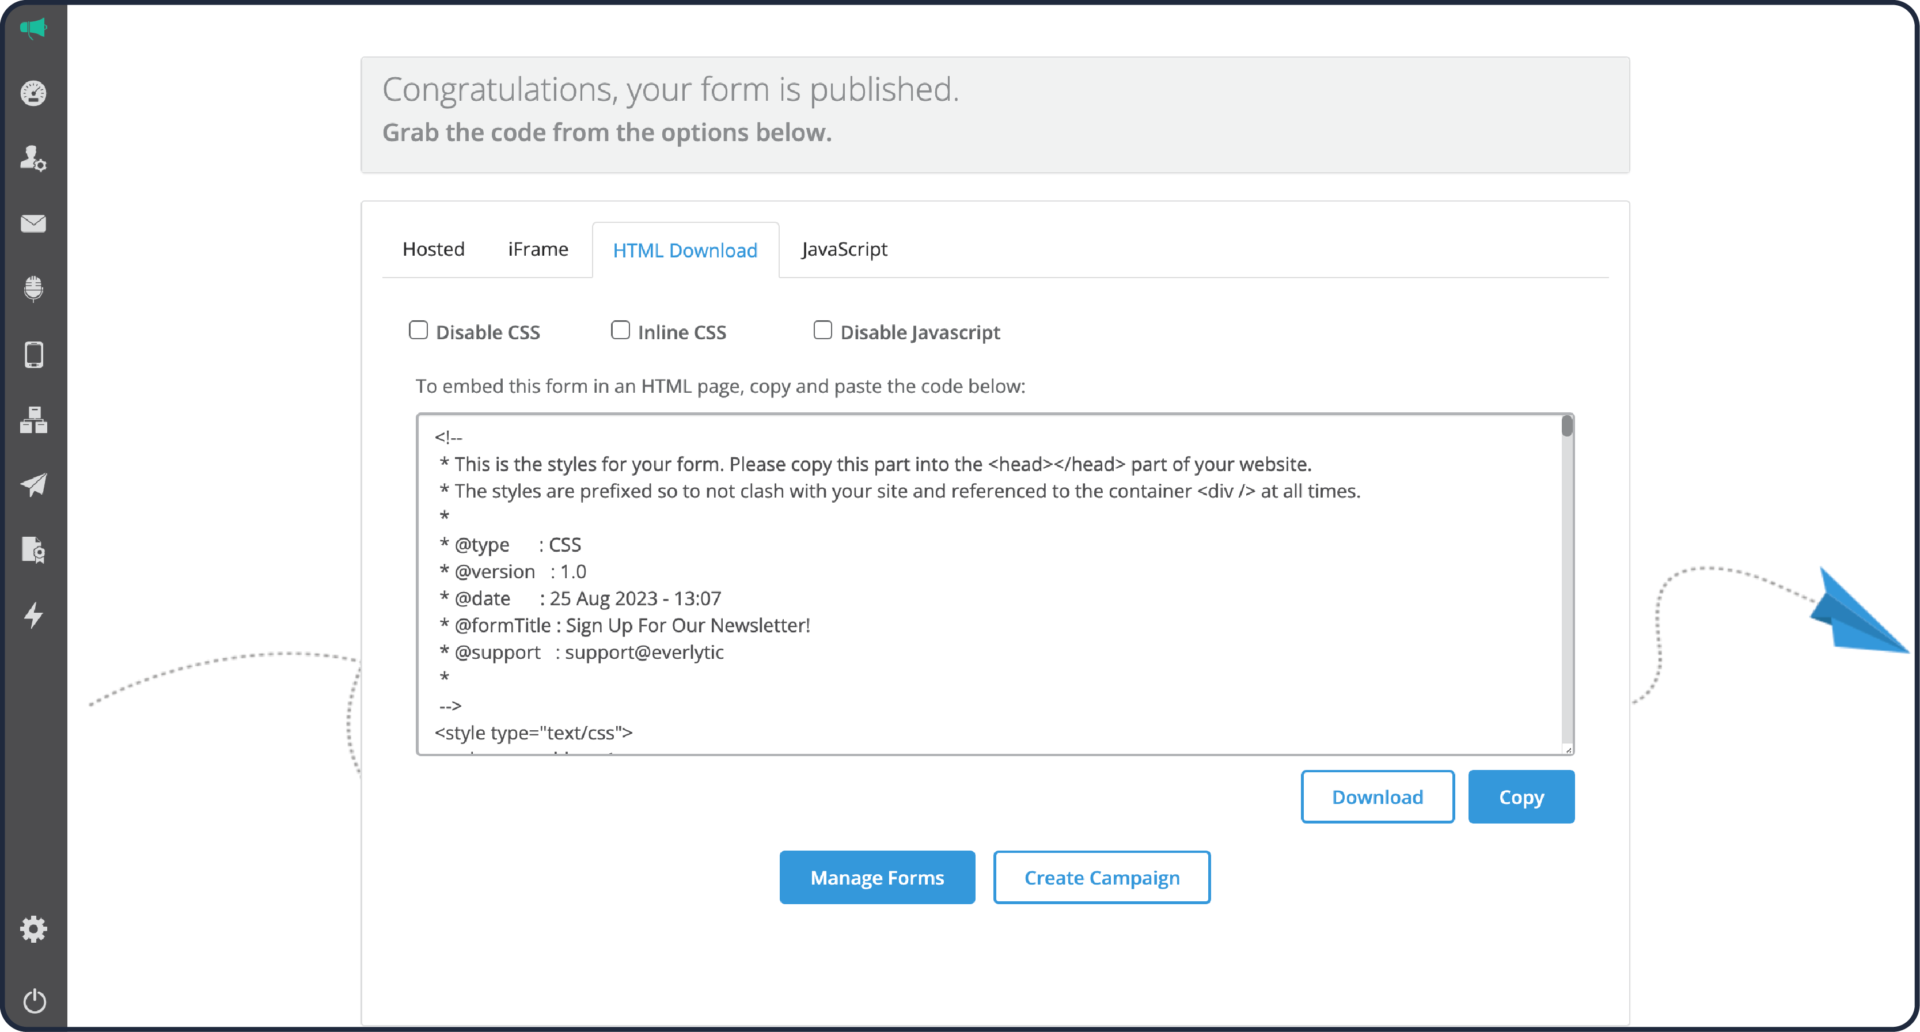This screenshot has height=1032, width=1920.
Task: Open the dashboard speedometer icon
Action: click(33, 93)
